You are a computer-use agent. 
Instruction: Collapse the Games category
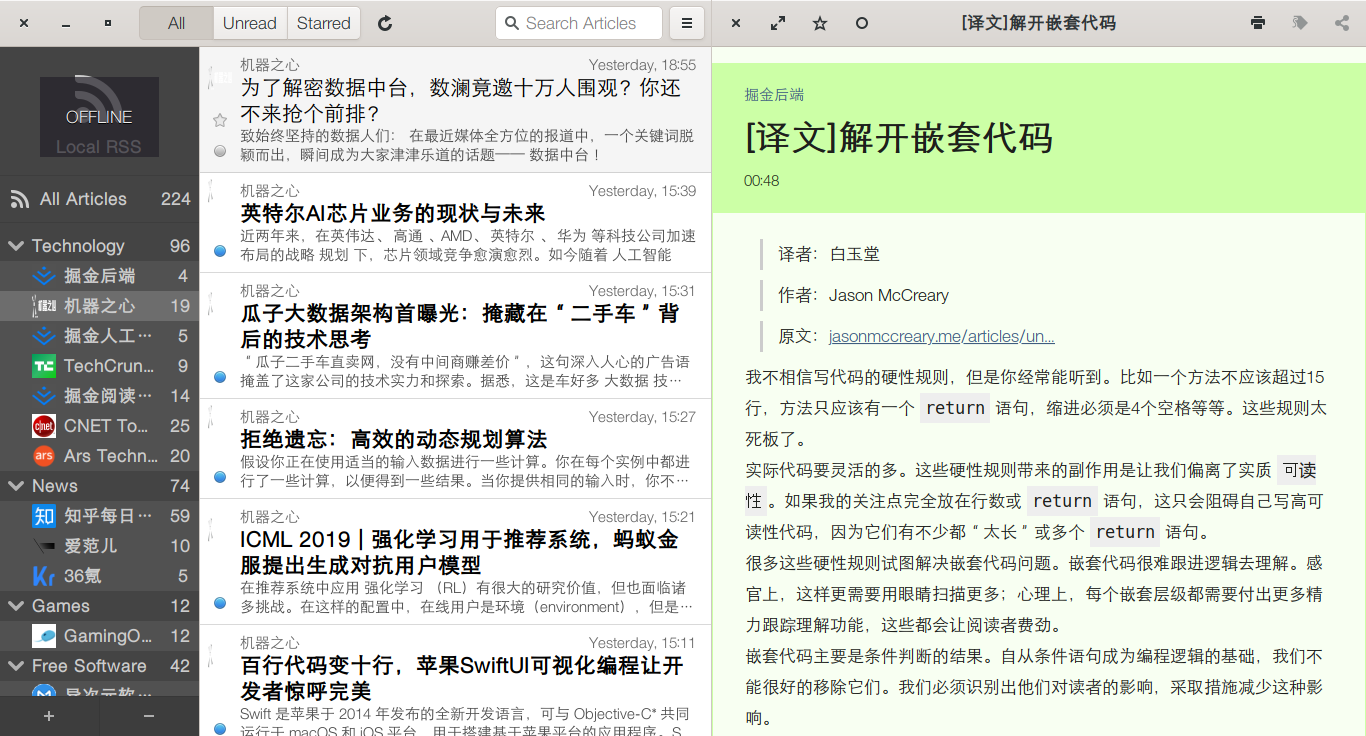[x=16, y=606]
